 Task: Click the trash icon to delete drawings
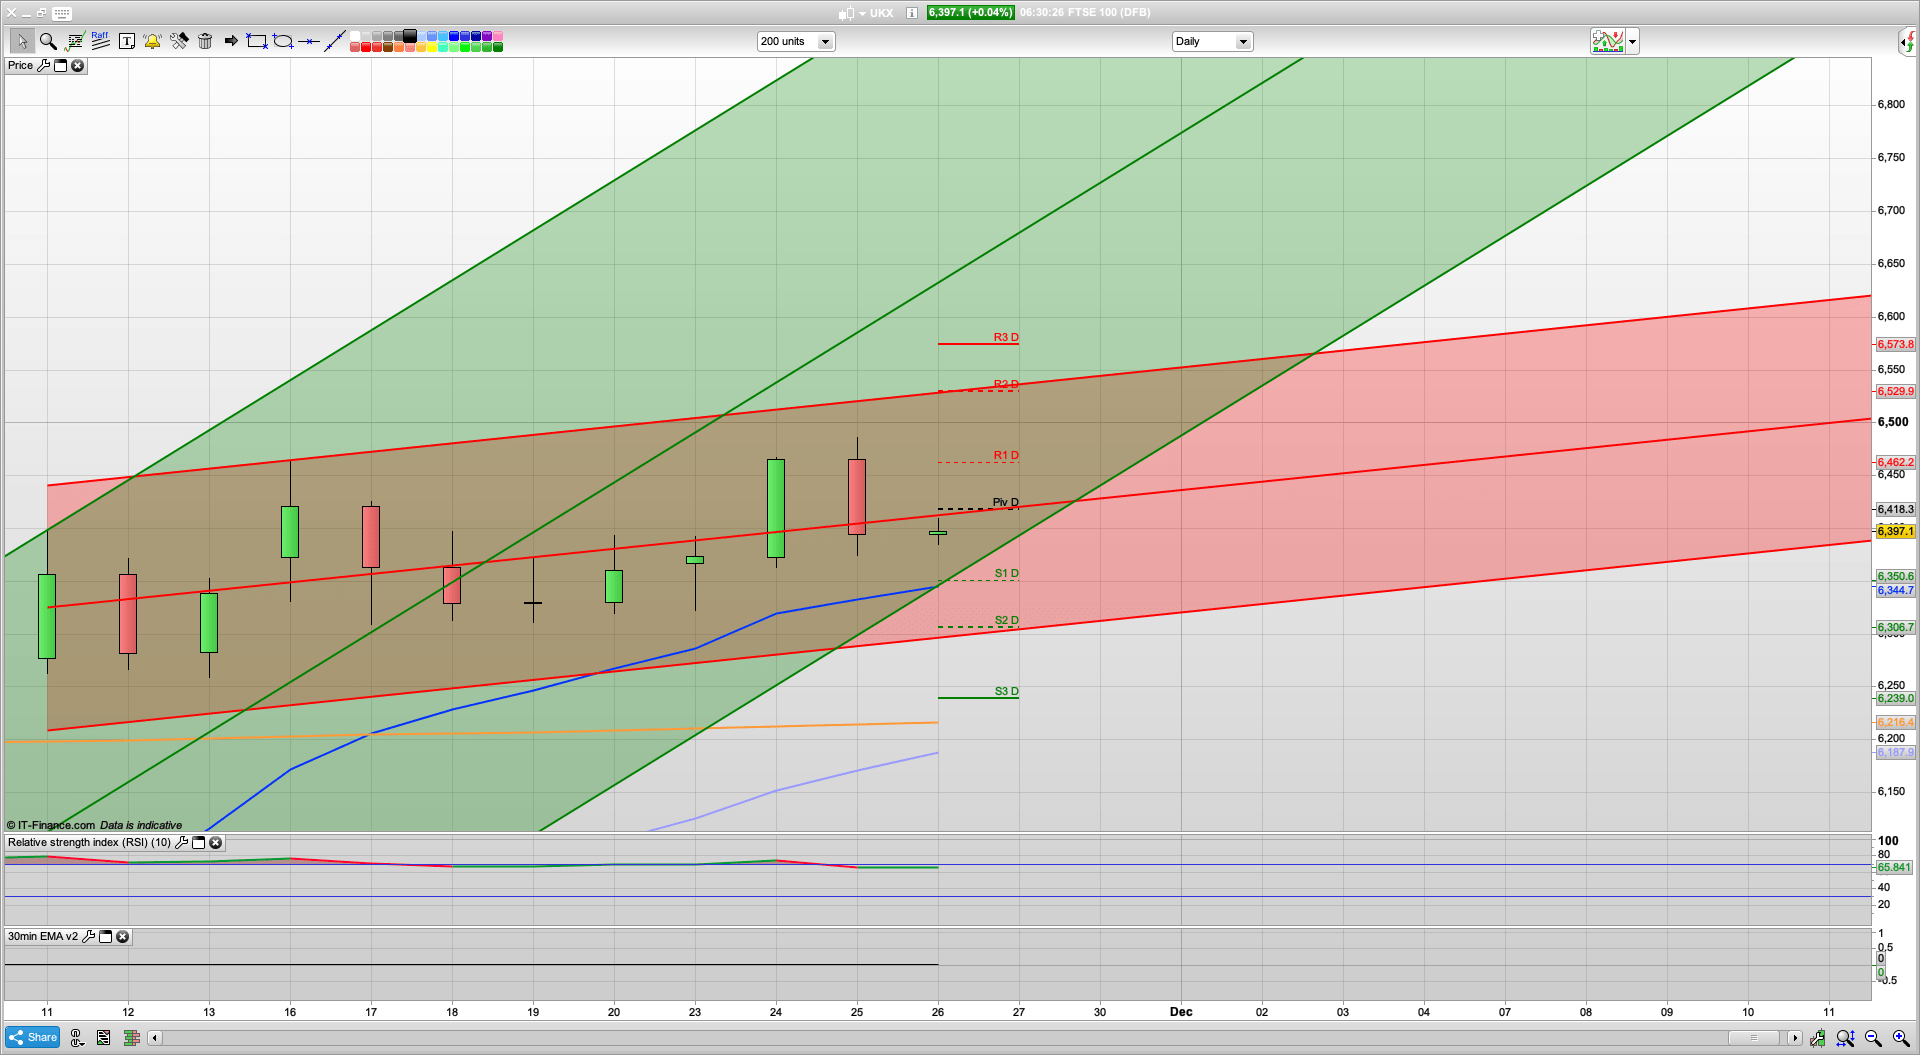[205, 41]
